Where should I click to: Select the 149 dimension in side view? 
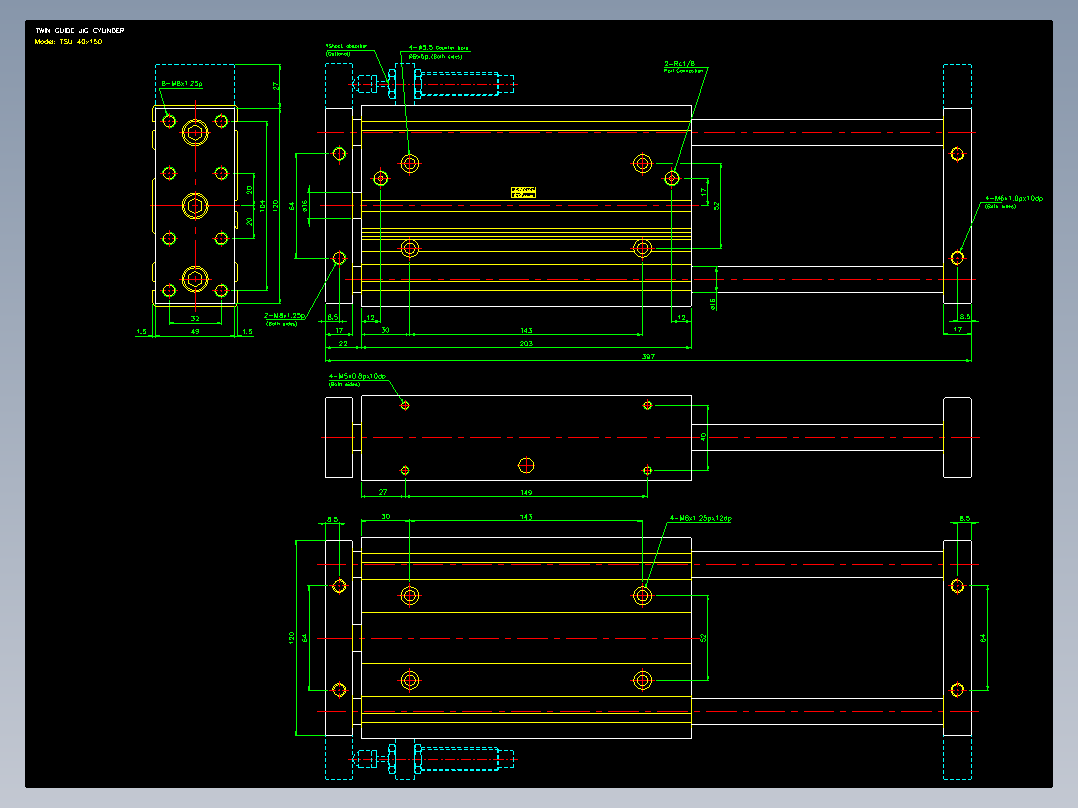coord(526,492)
